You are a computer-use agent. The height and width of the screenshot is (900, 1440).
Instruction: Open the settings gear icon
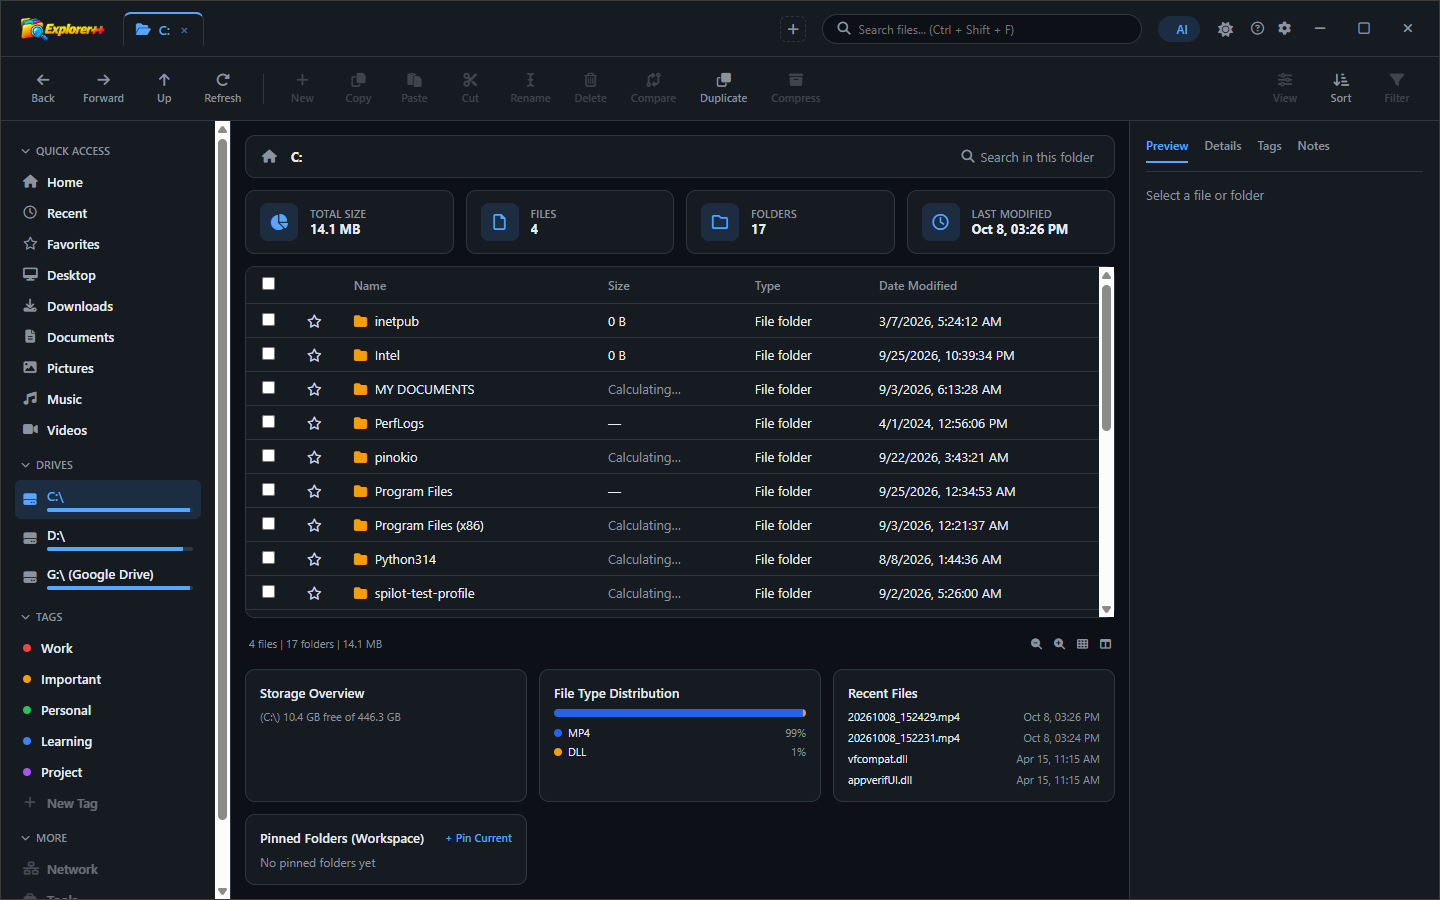point(1285,29)
